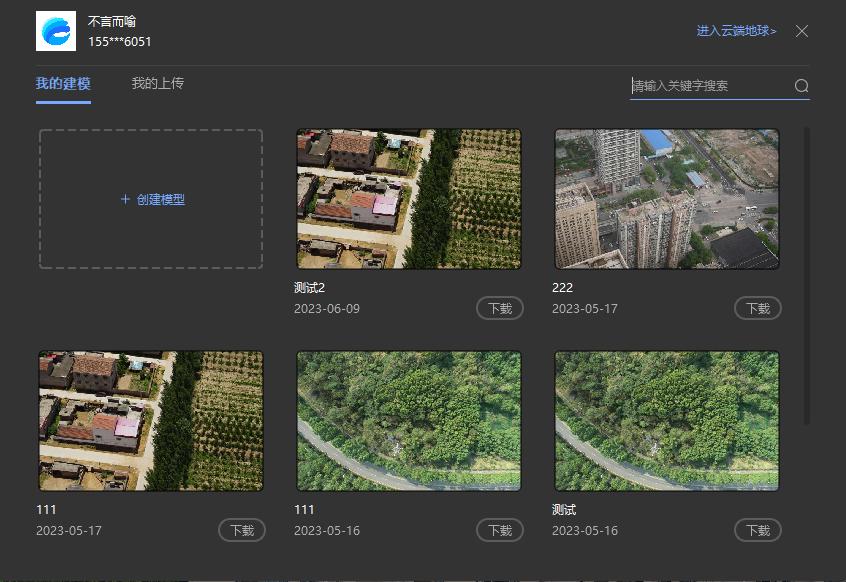Switch to 我的建模 tab
846x582 pixels.
click(63, 84)
